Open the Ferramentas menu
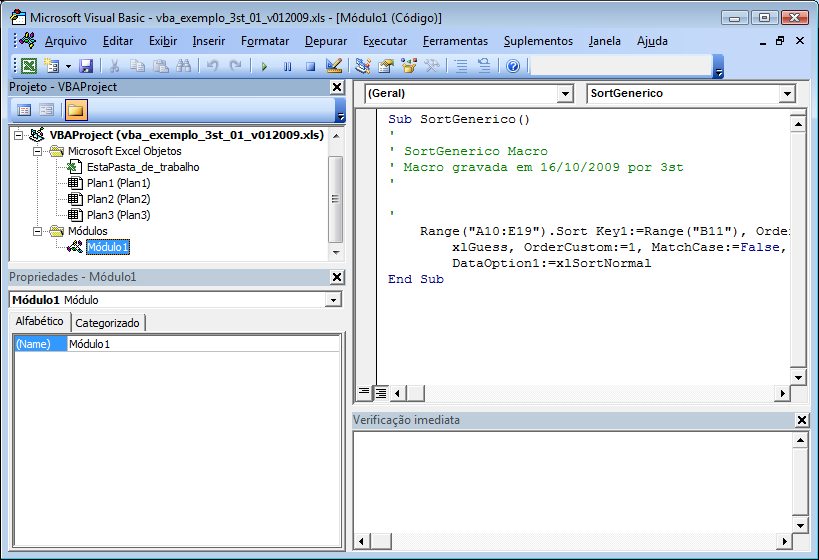The image size is (819, 560). pos(455,41)
